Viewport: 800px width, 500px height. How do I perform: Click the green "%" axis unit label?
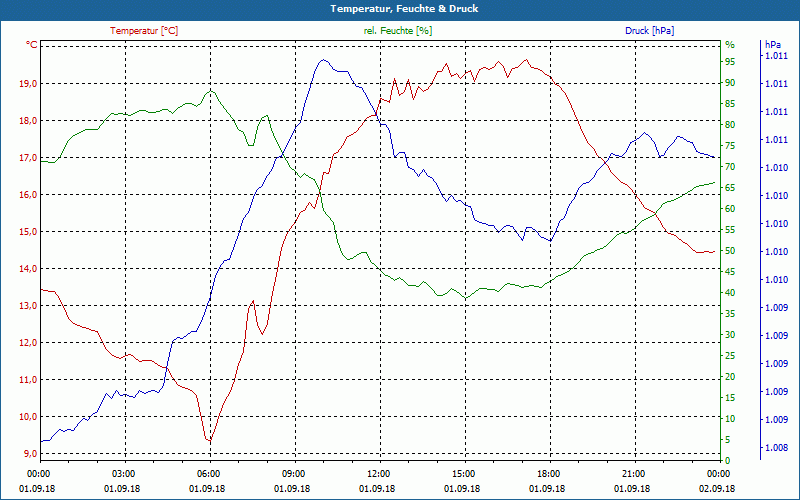[x=730, y=45]
